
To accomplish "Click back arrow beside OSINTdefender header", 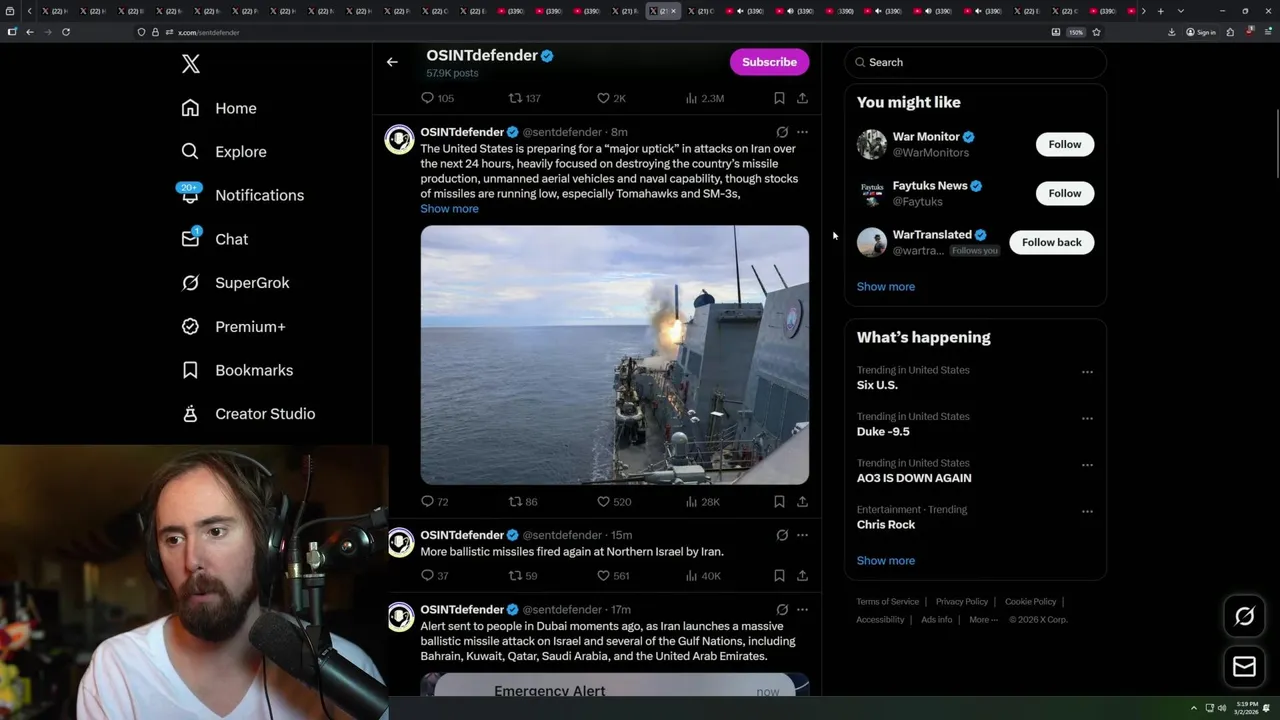I will pyautogui.click(x=392, y=62).
